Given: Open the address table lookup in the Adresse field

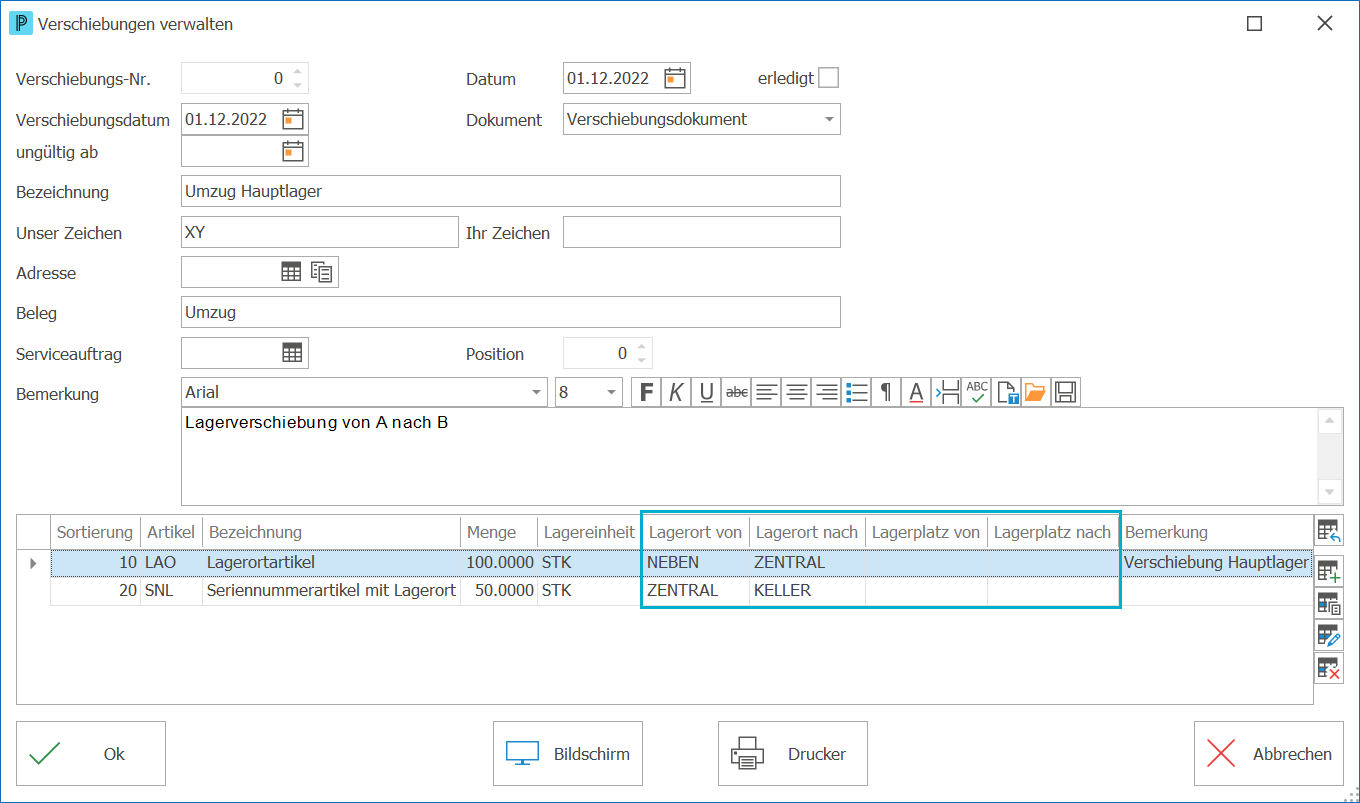Looking at the screenshot, I should click(291, 272).
